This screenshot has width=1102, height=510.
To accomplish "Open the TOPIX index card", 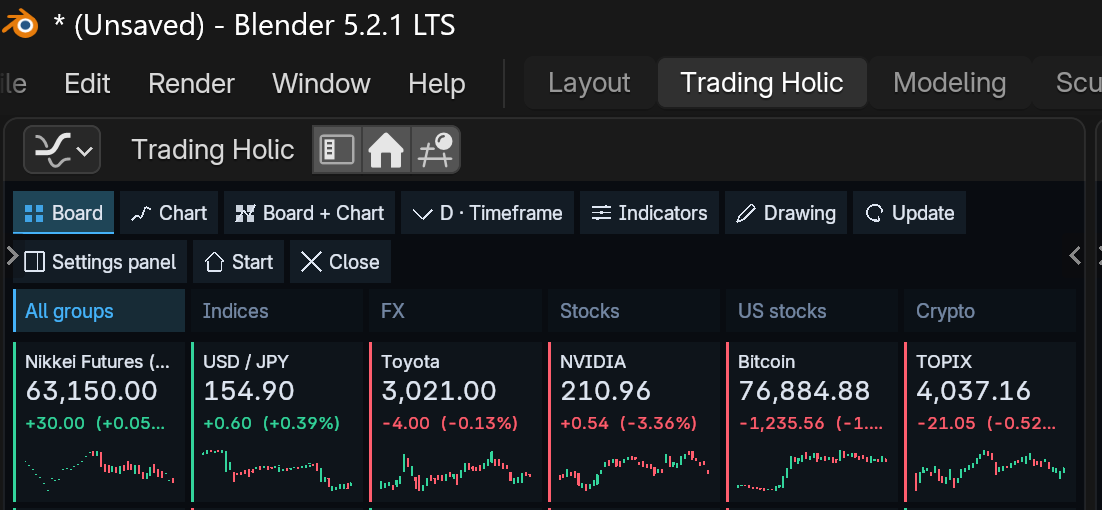I will [x=990, y=422].
